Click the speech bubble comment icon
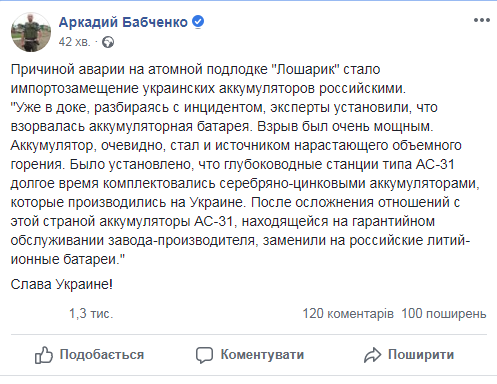The image size is (497, 384). 204,355
